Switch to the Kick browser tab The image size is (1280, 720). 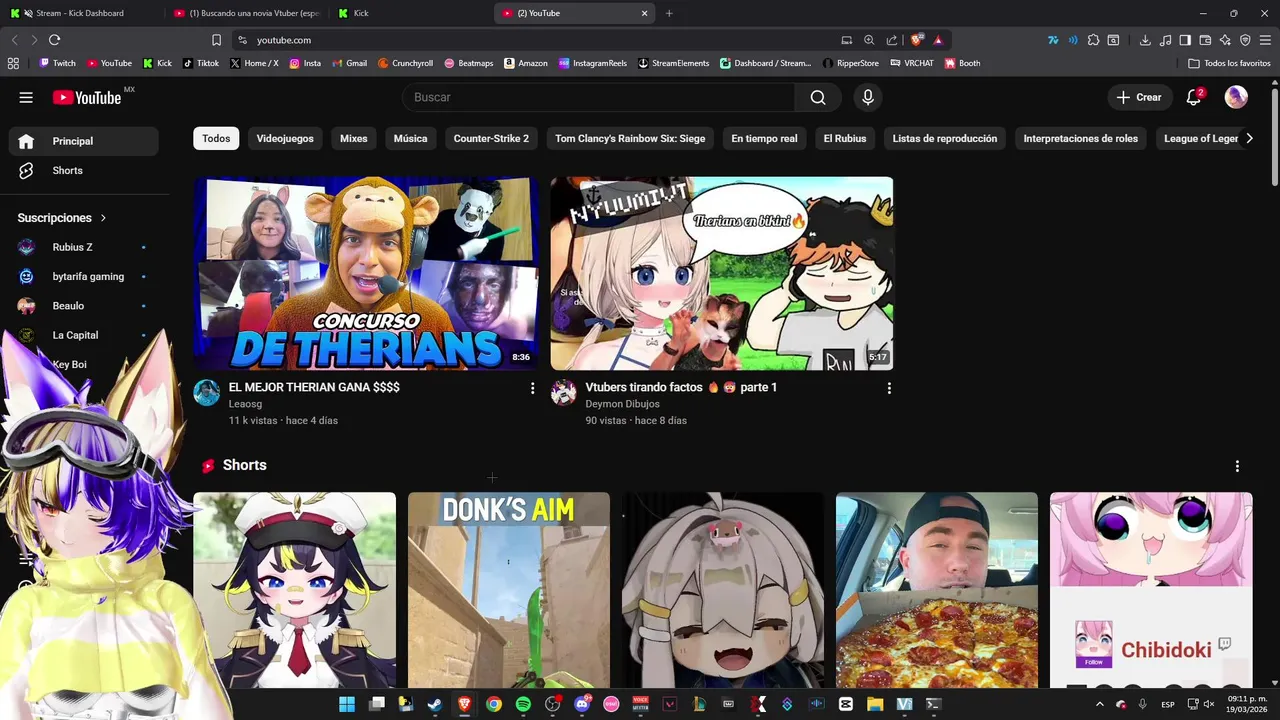pos(410,13)
